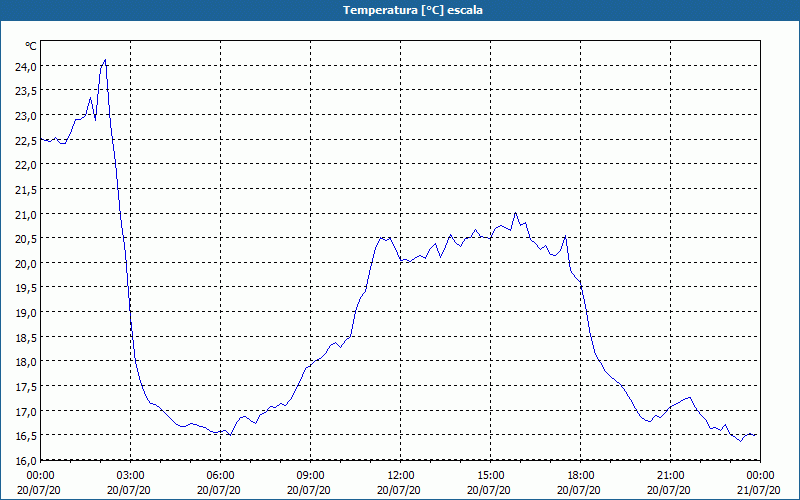
Task: Click the 16,0 y-axis label
Action: [x=26, y=461]
